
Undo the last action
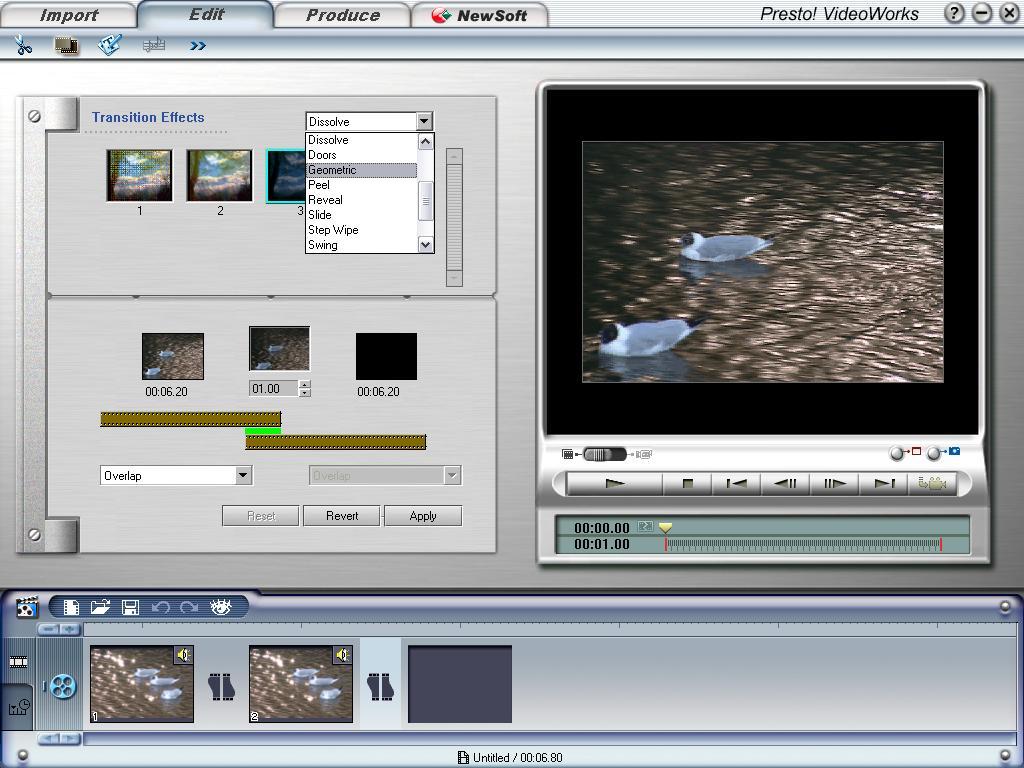[x=161, y=607]
